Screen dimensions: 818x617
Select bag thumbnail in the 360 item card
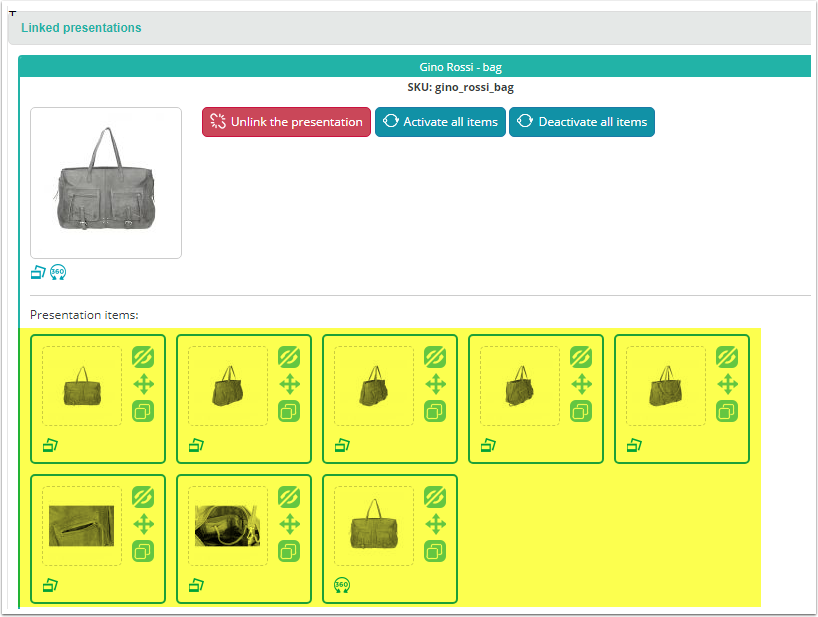tap(374, 526)
